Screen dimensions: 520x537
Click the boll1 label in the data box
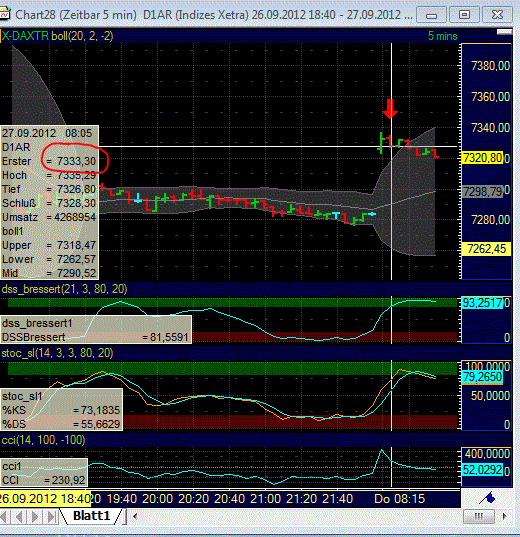(x=13, y=232)
